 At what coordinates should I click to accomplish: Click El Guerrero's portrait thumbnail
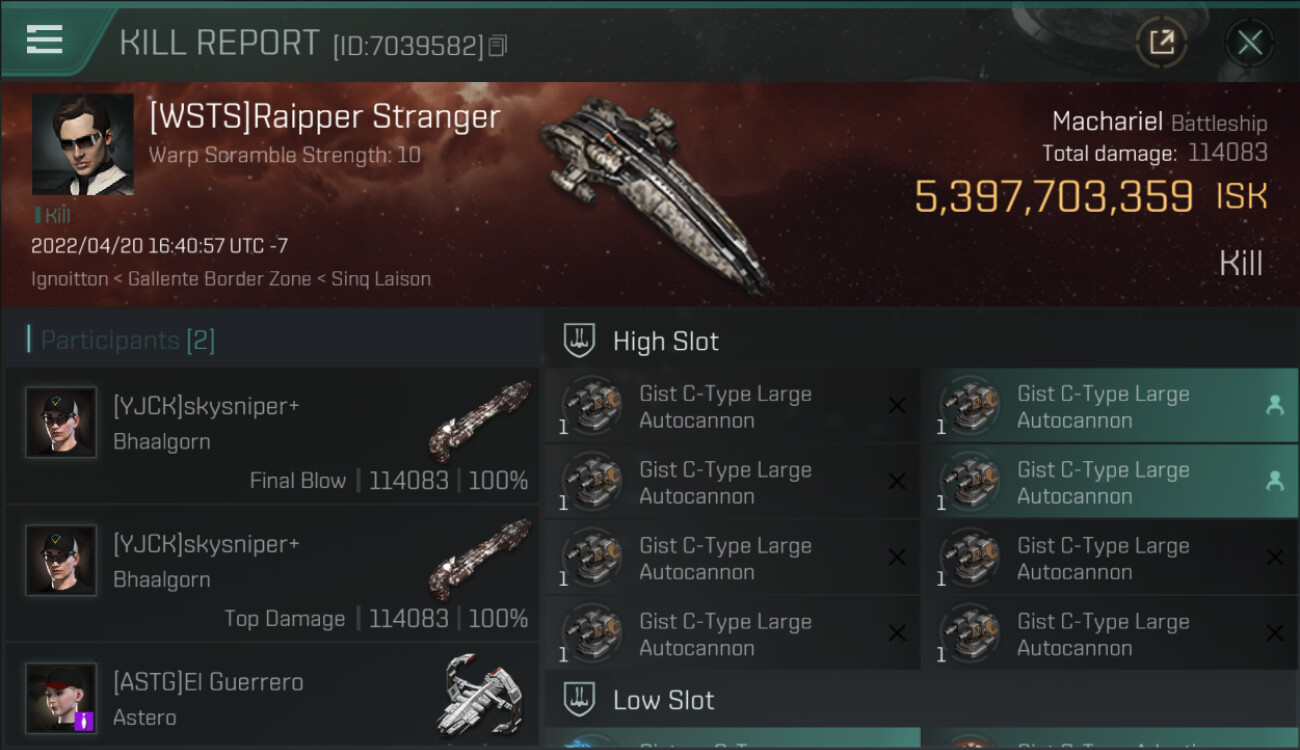(x=62, y=697)
